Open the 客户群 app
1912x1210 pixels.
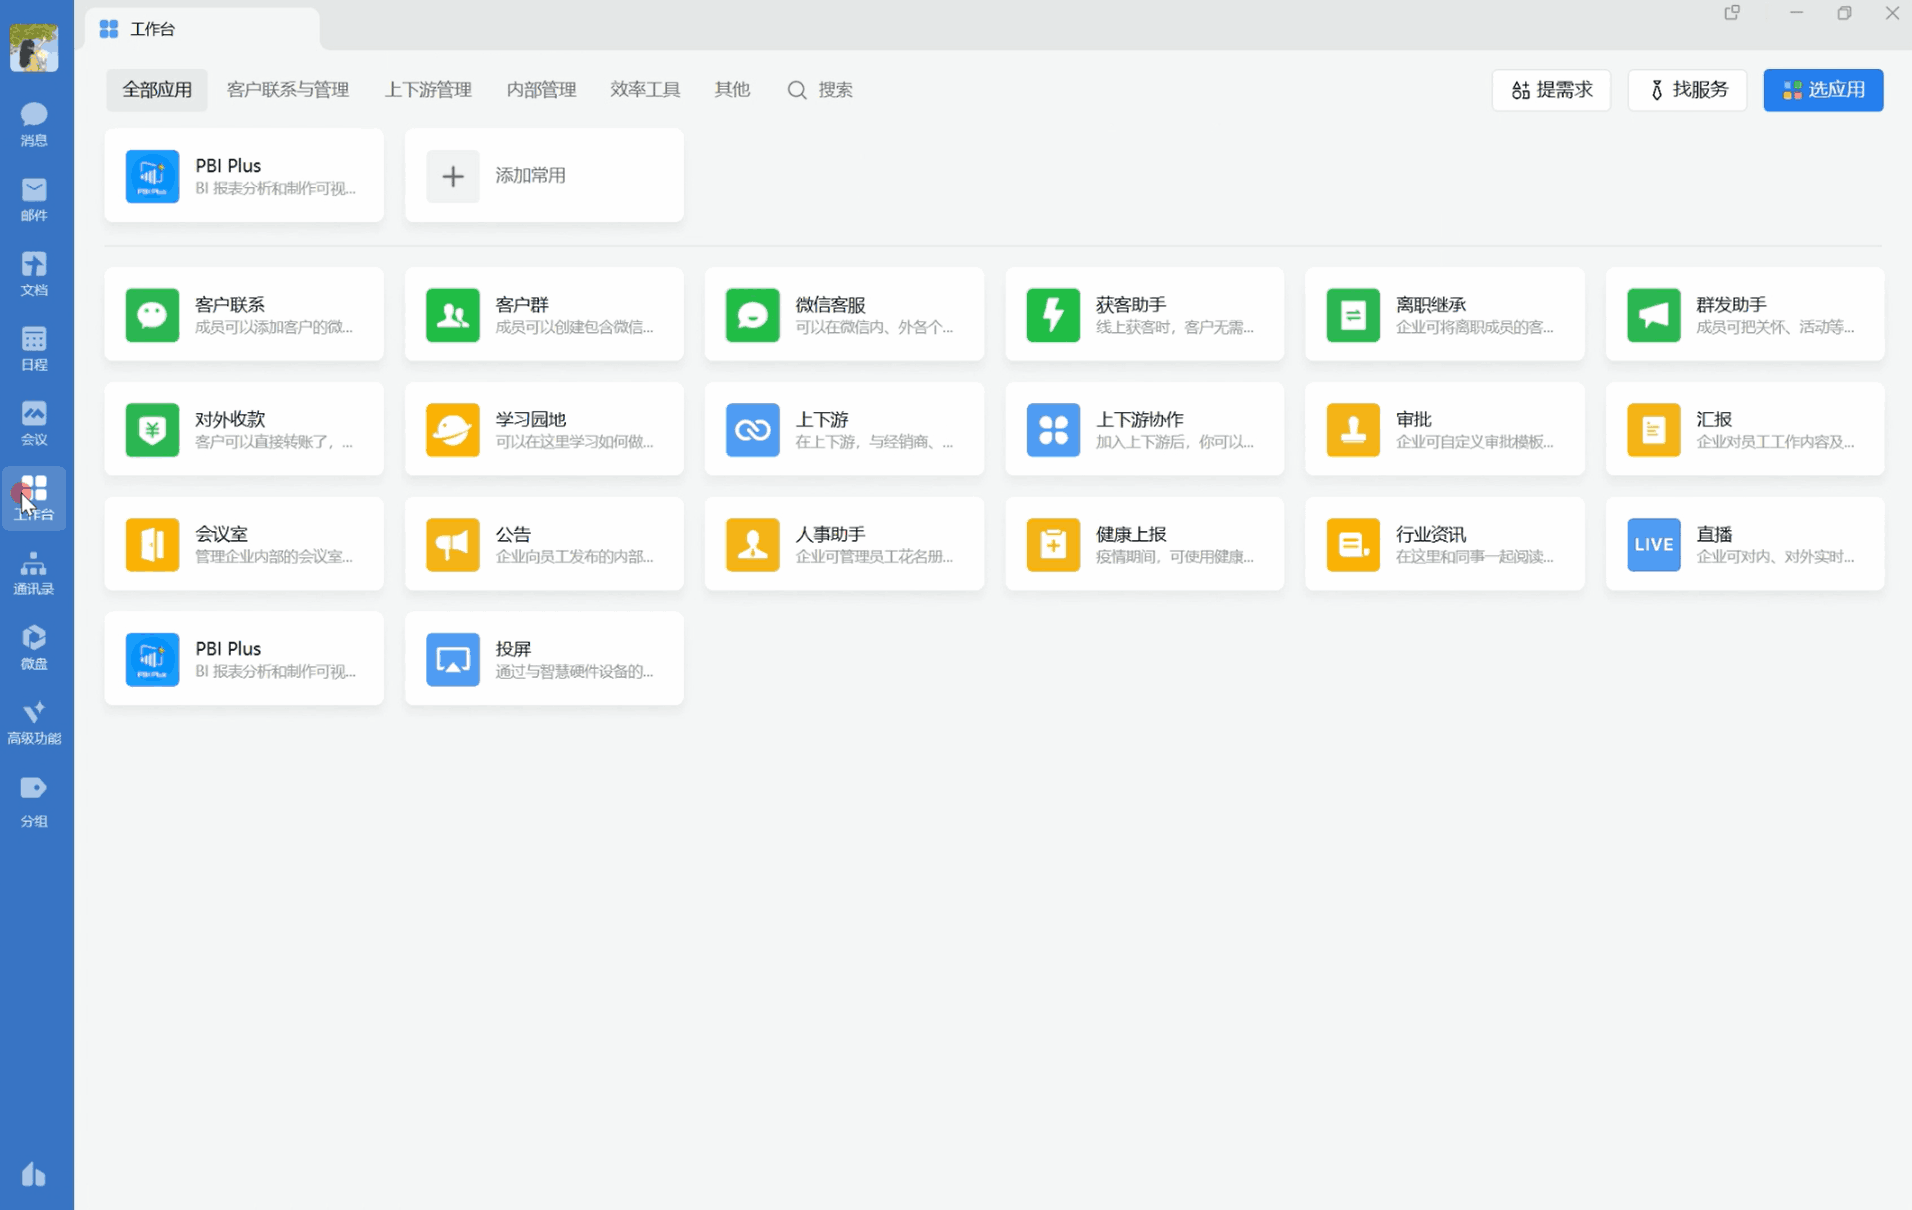click(544, 314)
